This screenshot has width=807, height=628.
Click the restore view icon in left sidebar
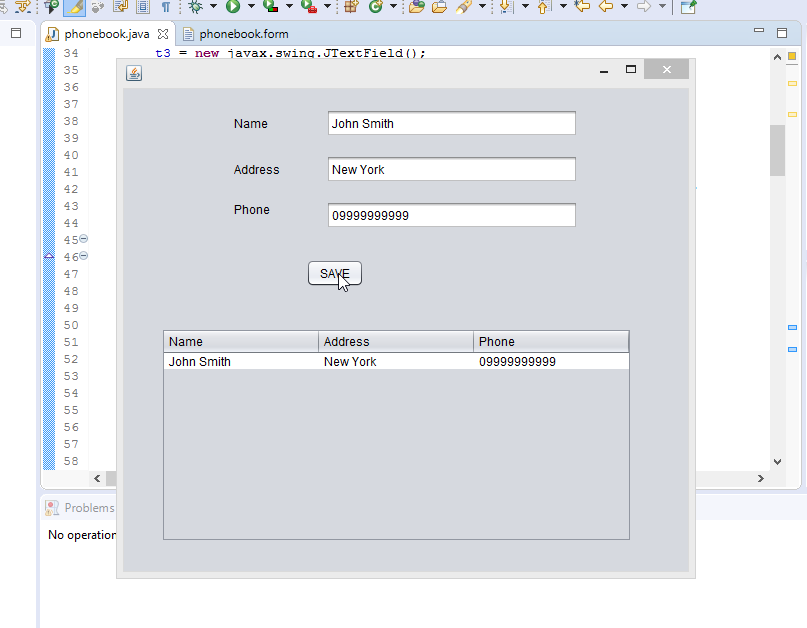pos(16,33)
